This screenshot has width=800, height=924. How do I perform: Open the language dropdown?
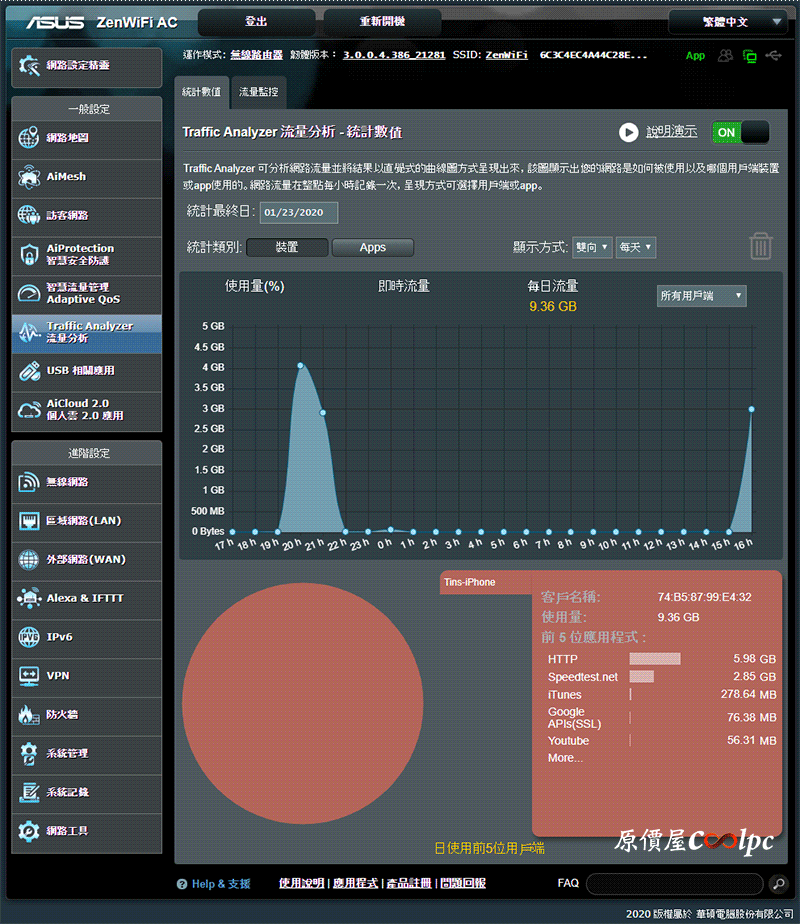tap(728, 22)
